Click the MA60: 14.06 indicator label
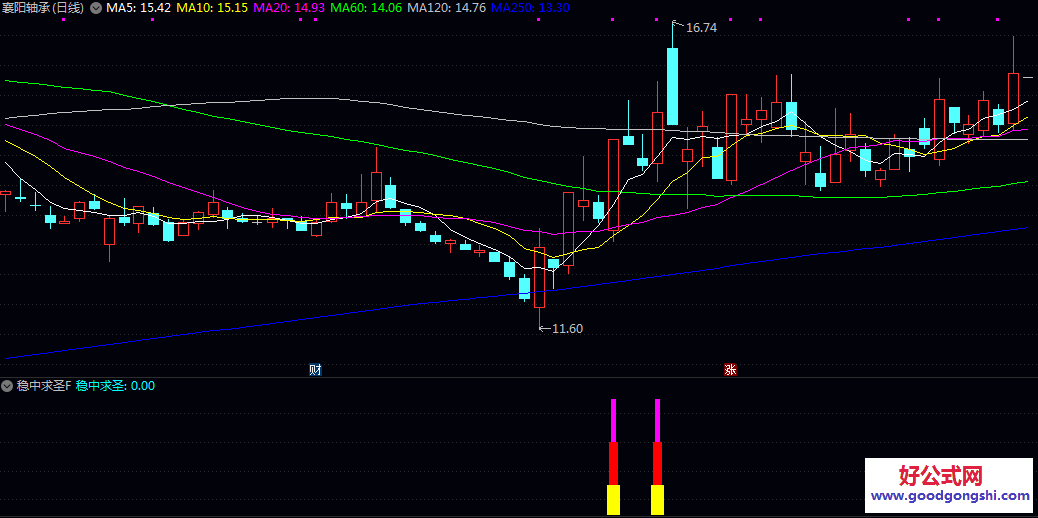The height and width of the screenshot is (518, 1038). pyautogui.click(x=366, y=8)
